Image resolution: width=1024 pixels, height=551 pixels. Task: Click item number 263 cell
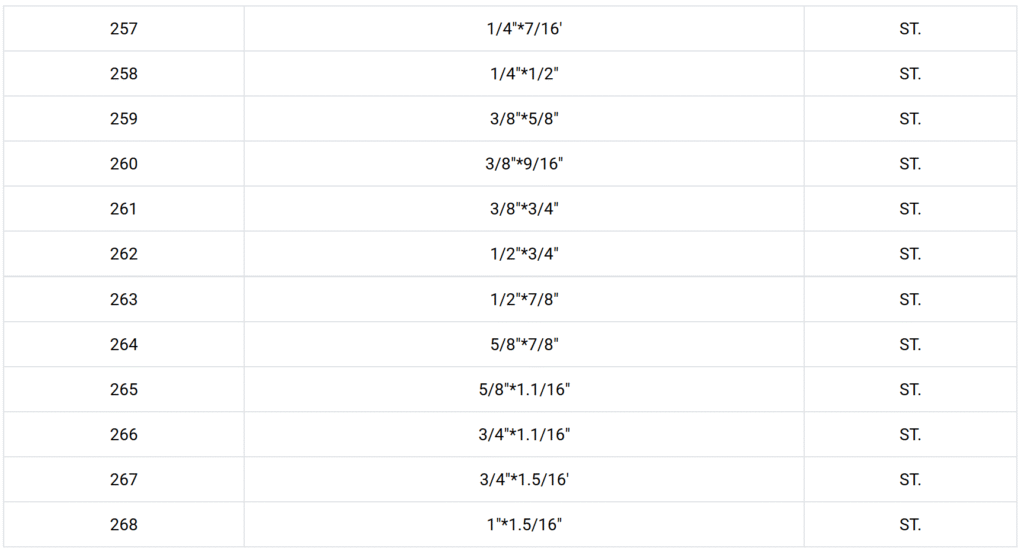pyautogui.click(x=124, y=299)
